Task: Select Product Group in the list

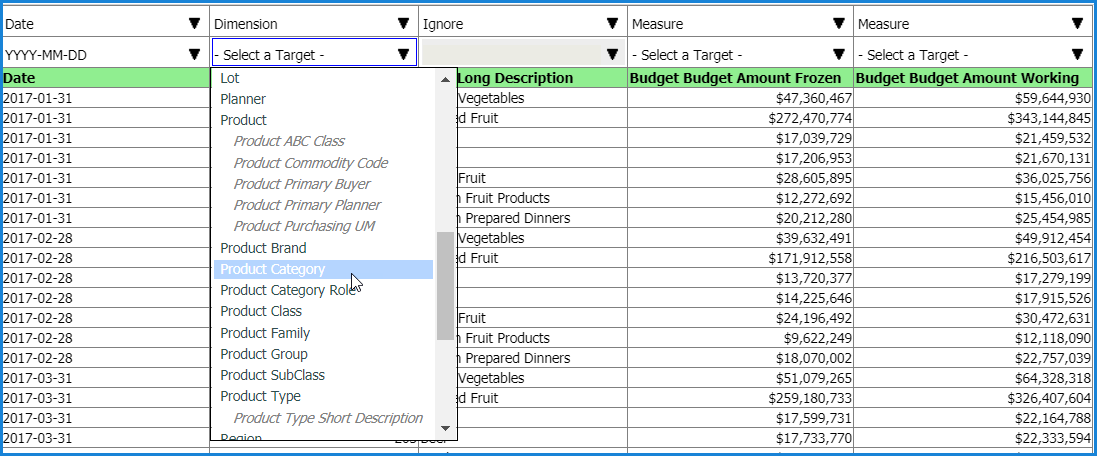Action: coord(264,354)
